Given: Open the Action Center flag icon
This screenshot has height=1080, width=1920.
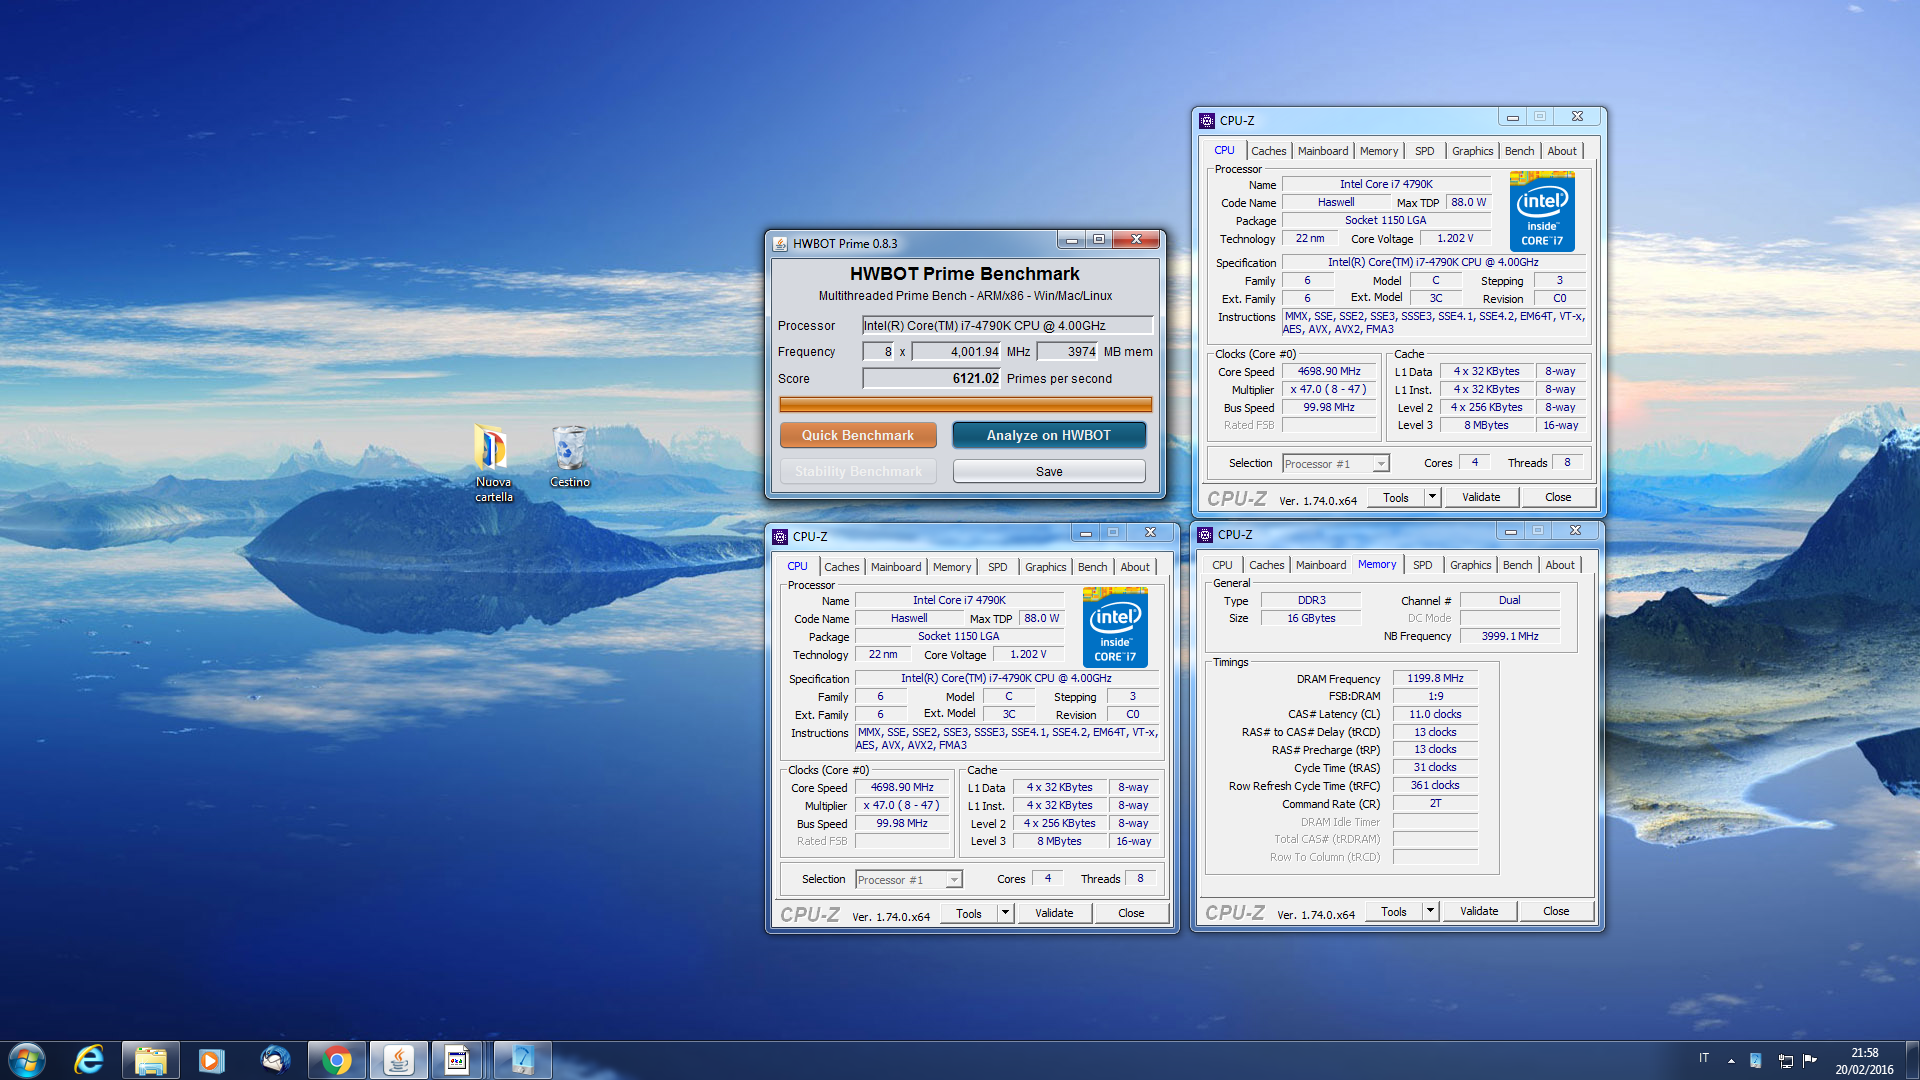Looking at the screenshot, I should 1809,1060.
